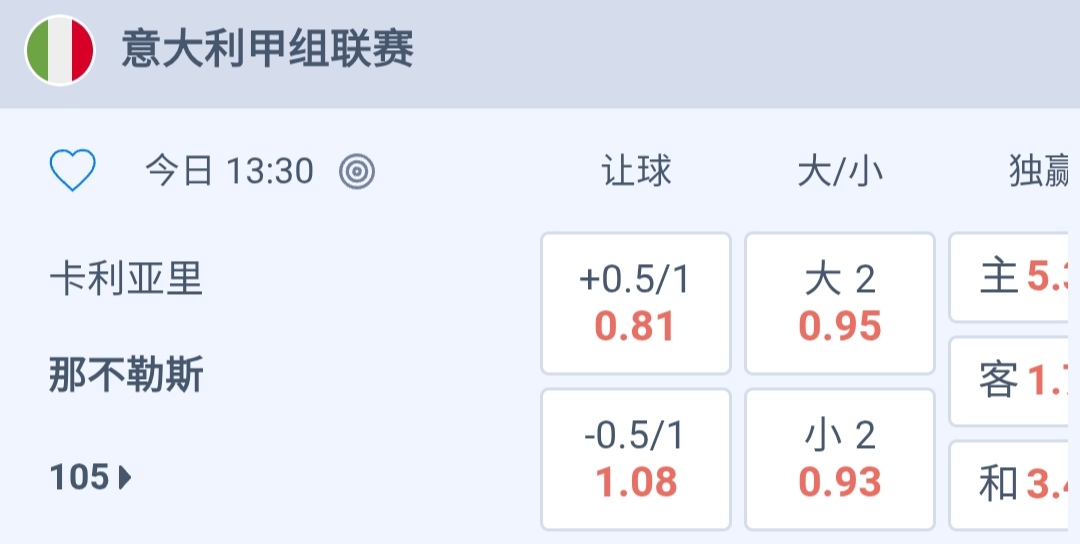This screenshot has height=544, width=1080.
Task: Select the 让球 handicap column header
Action: [x=636, y=172]
